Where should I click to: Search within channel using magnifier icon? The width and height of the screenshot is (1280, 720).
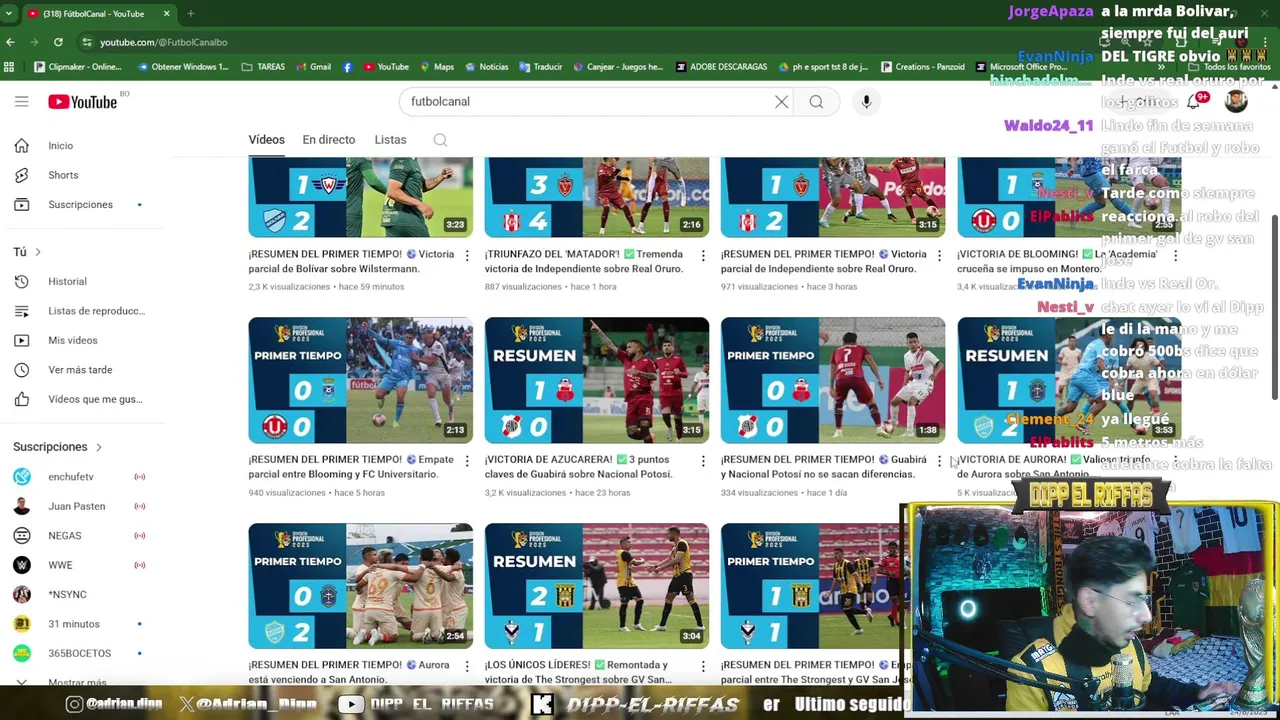[440, 140]
